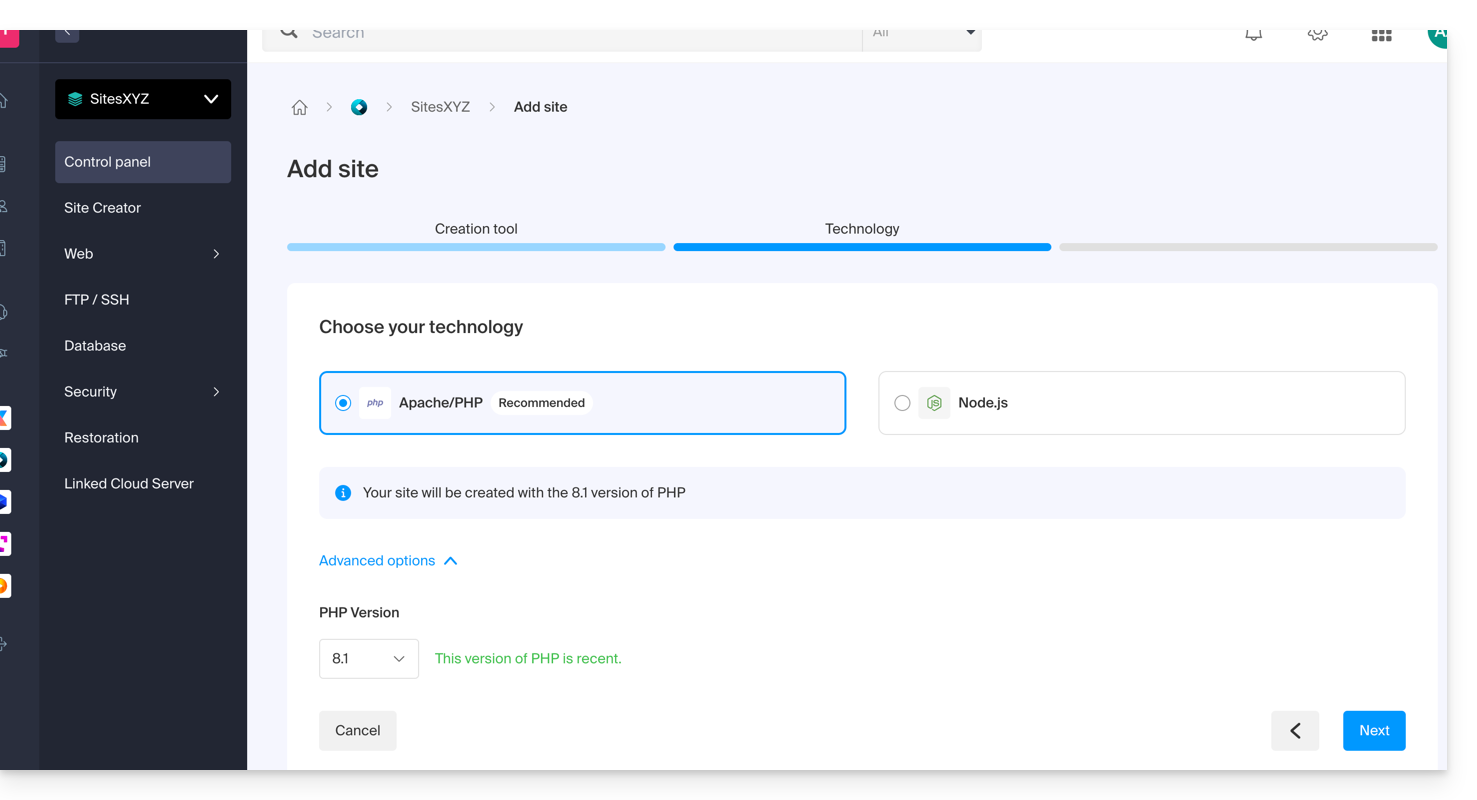The image size is (1477, 800).
Task: Select the Node.js radio button
Action: point(902,403)
